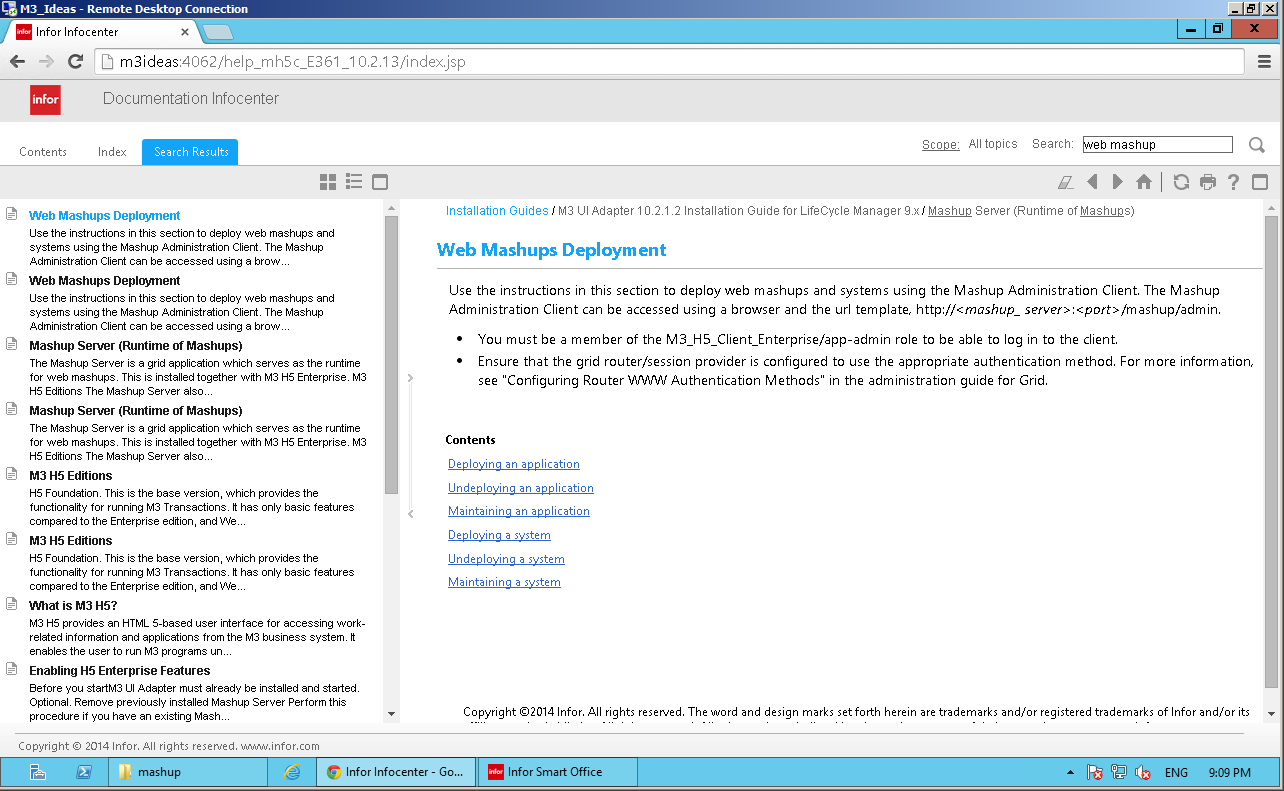Screen dimensions: 1284x791
Task: Go forward using the right arrow icon
Action: 1118,182
